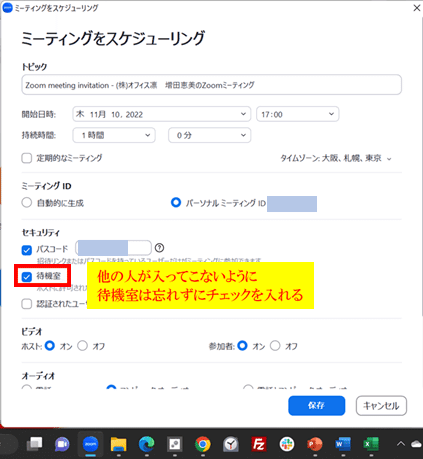Set host video to On
Viewport: 423px width, 459px height.
point(50,346)
